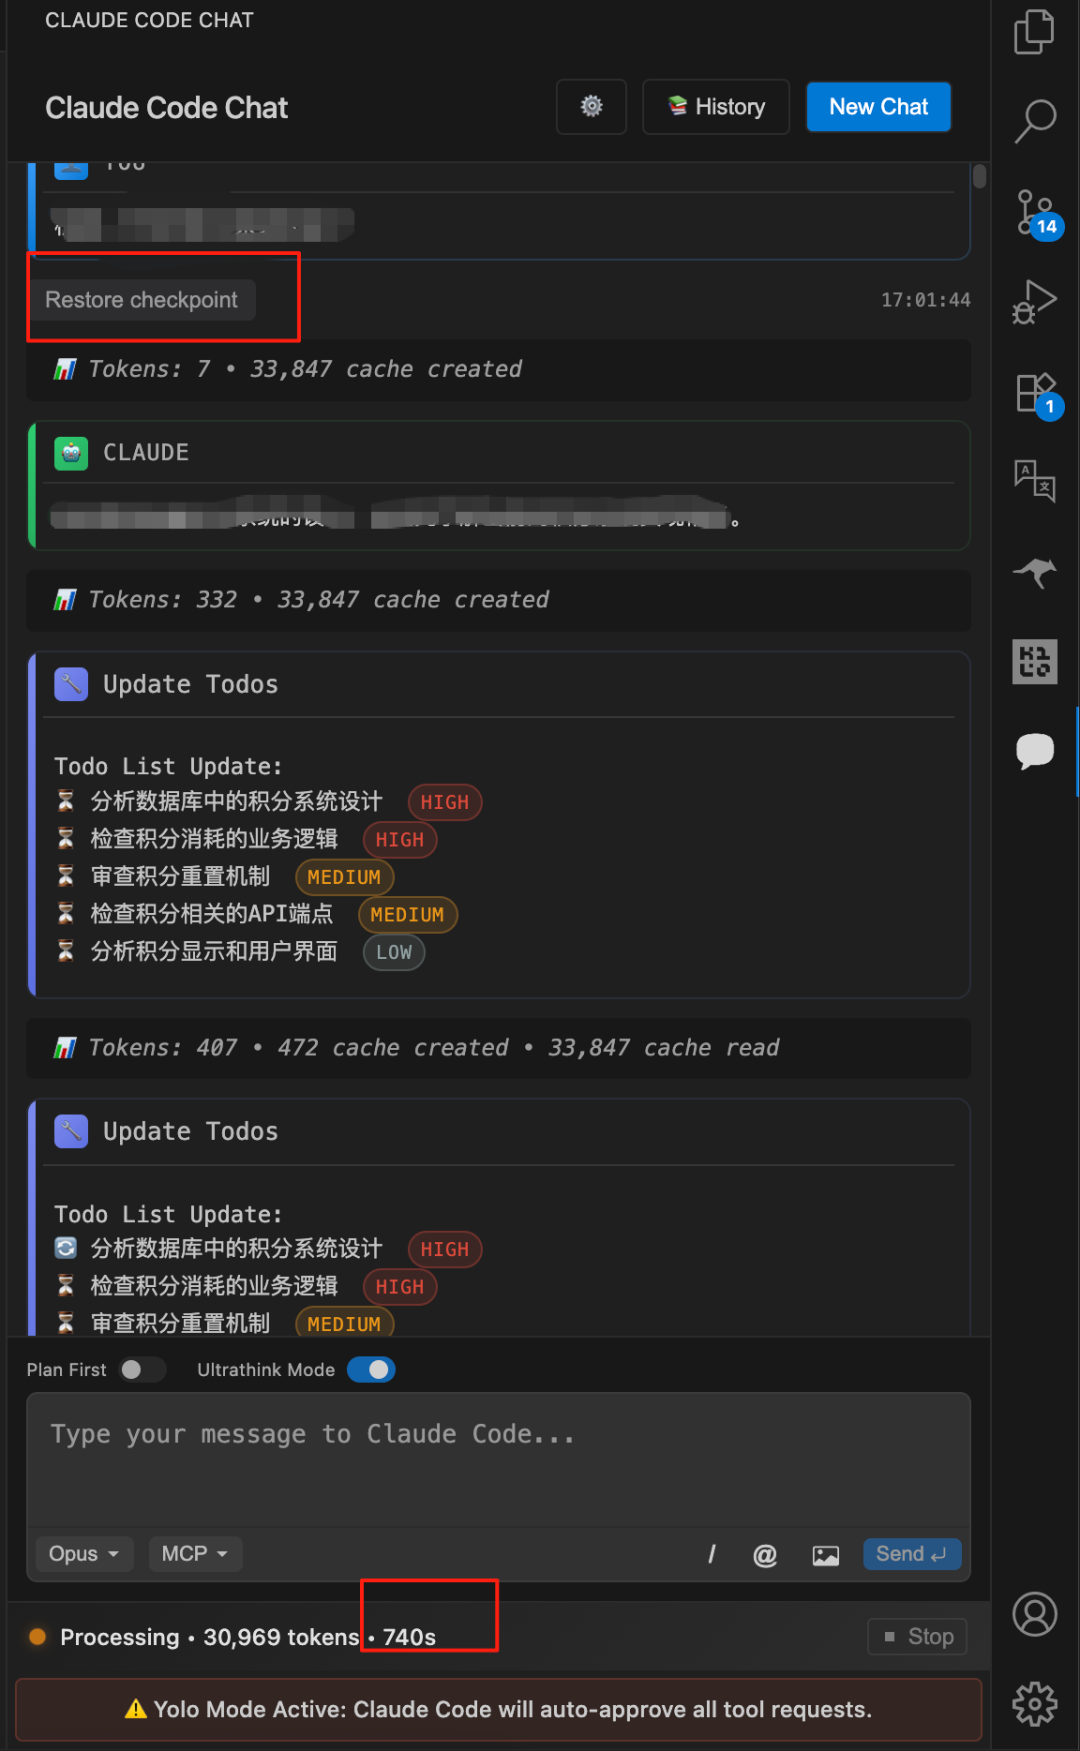The height and width of the screenshot is (1751, 1080).
Task: Open the Claude Code Chat chat bubble icon
Action: pyautogui.click(x=1035, y=752)
